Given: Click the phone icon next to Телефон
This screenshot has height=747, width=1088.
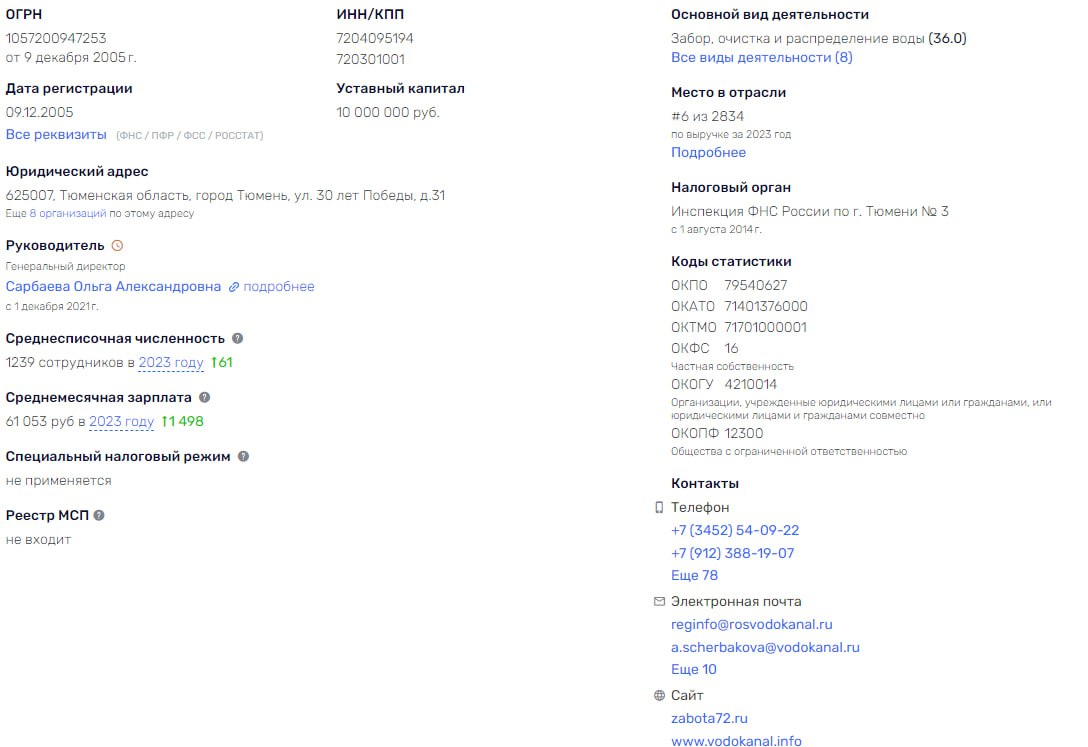Looking at the screenshot, I should click(x=658, y=508).
